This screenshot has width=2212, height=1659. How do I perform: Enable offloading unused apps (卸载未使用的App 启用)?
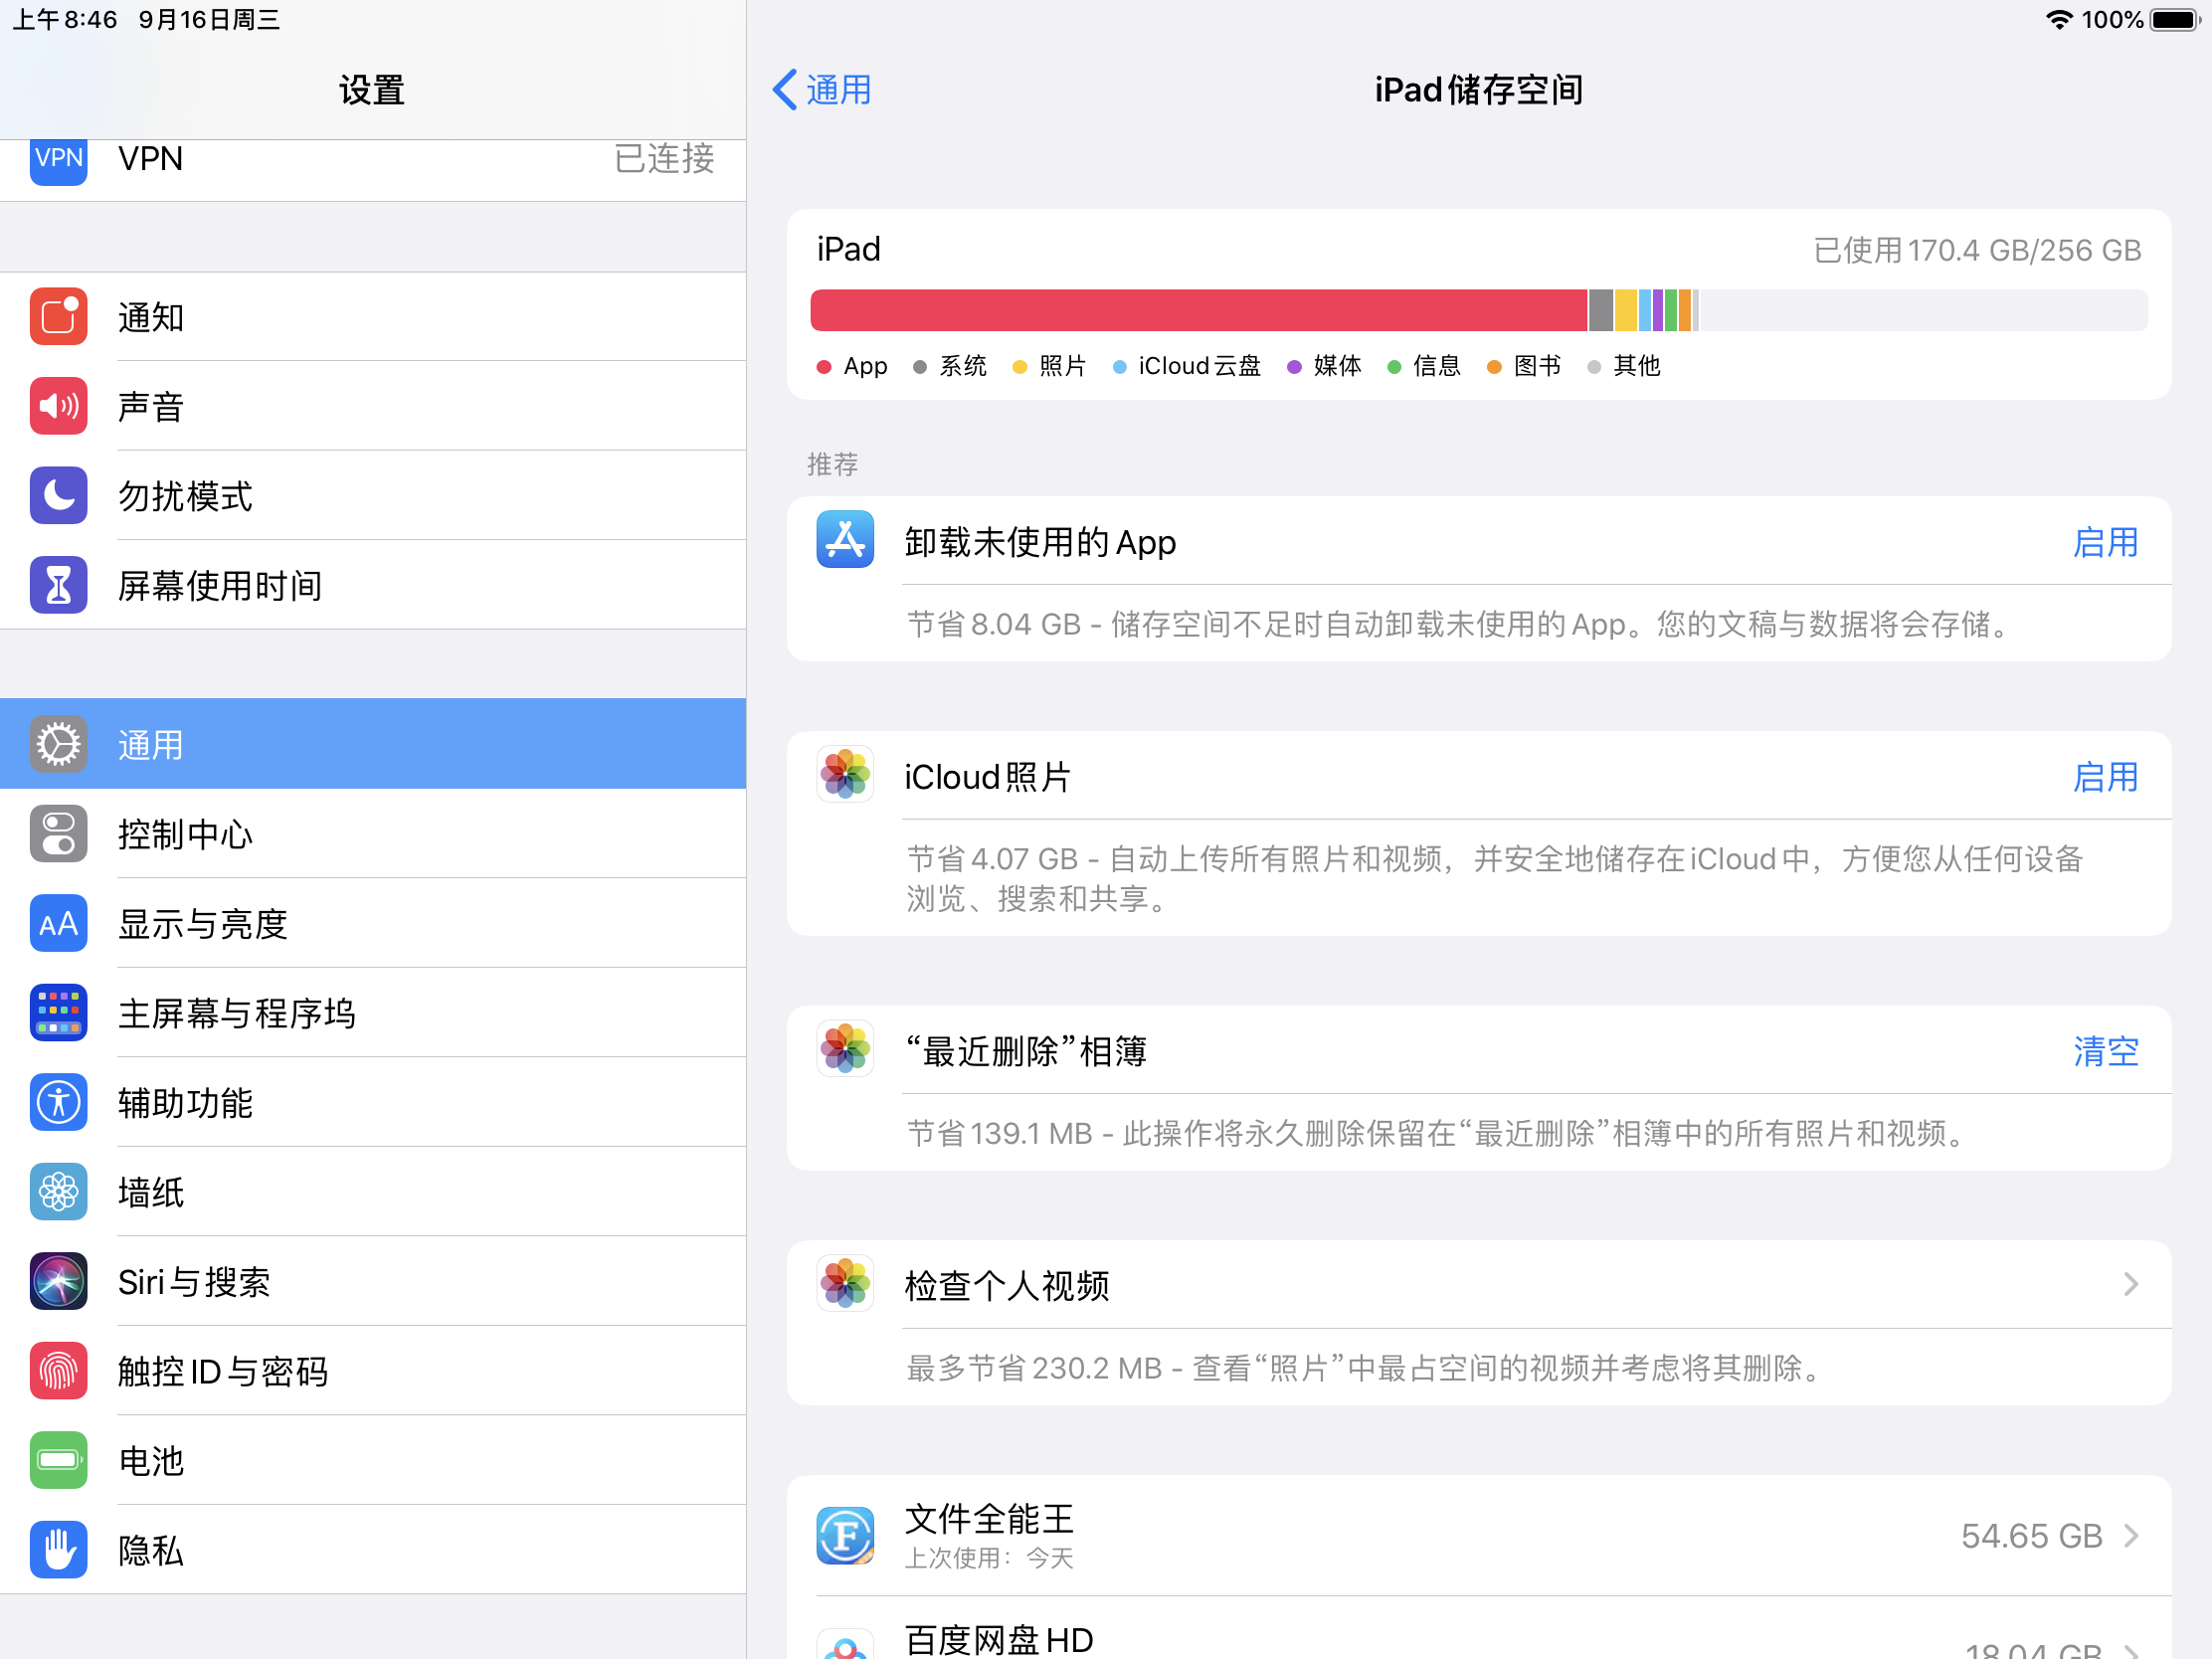[2104, 543]
